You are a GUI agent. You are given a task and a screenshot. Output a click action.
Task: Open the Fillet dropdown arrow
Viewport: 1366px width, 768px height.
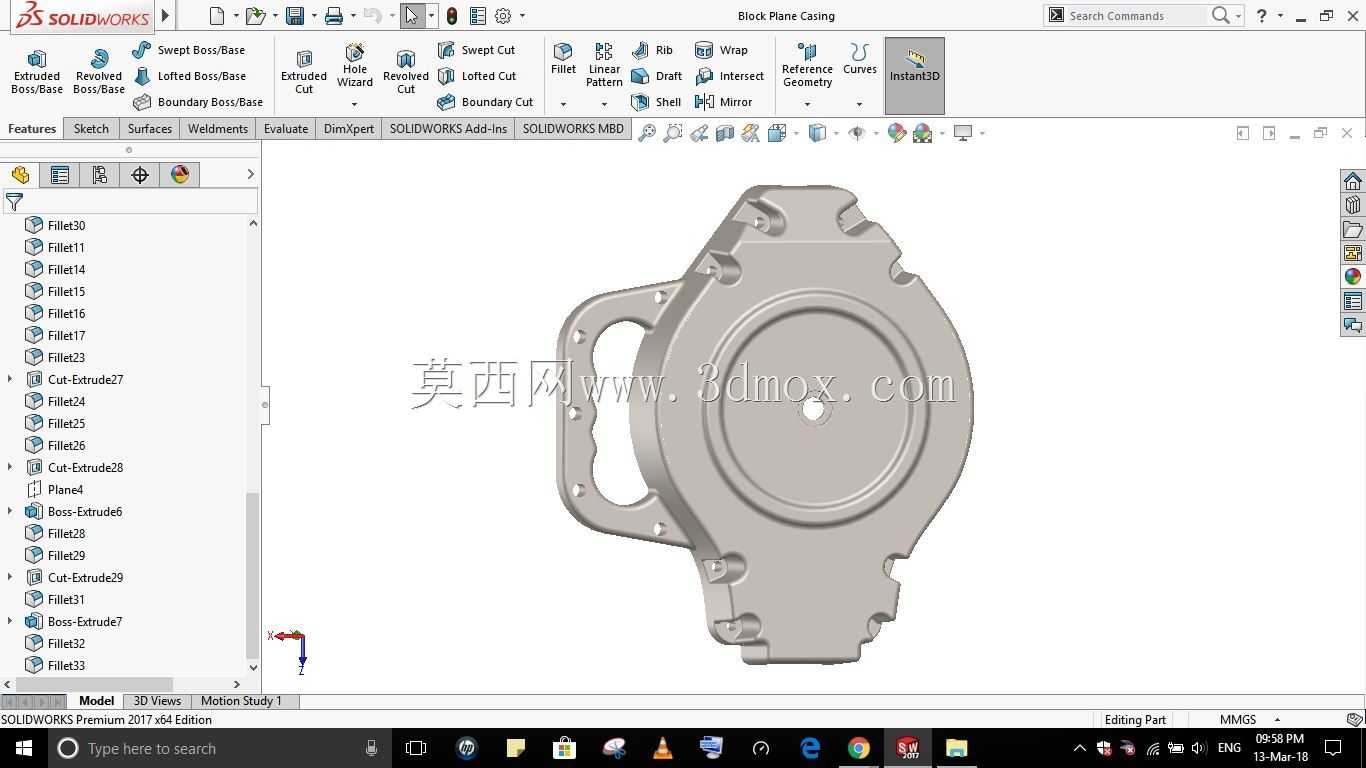[563, 104]
